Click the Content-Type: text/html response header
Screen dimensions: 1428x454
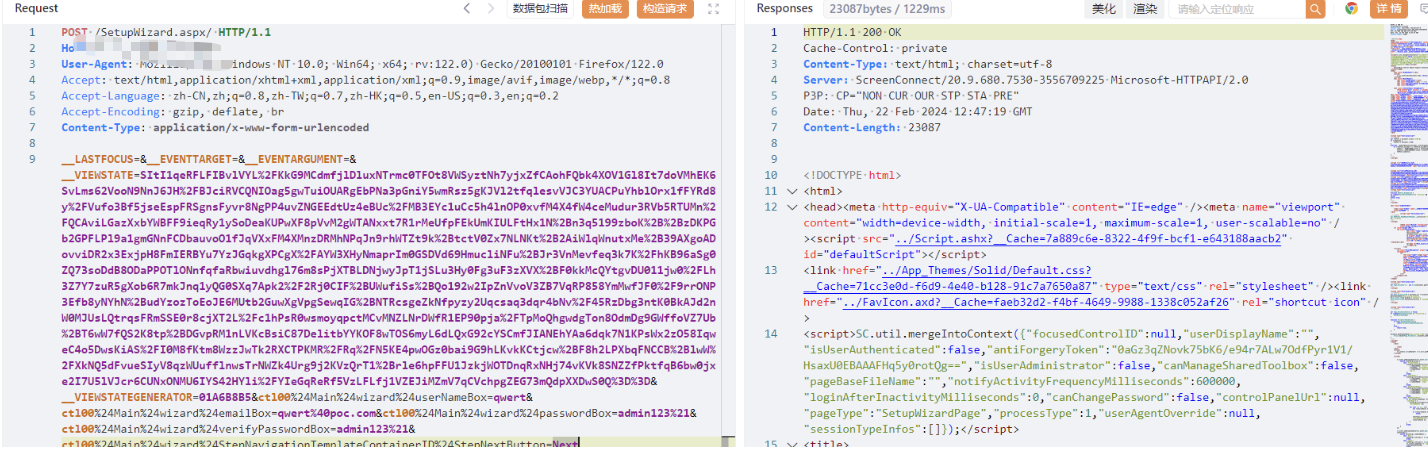coord(927,64)
